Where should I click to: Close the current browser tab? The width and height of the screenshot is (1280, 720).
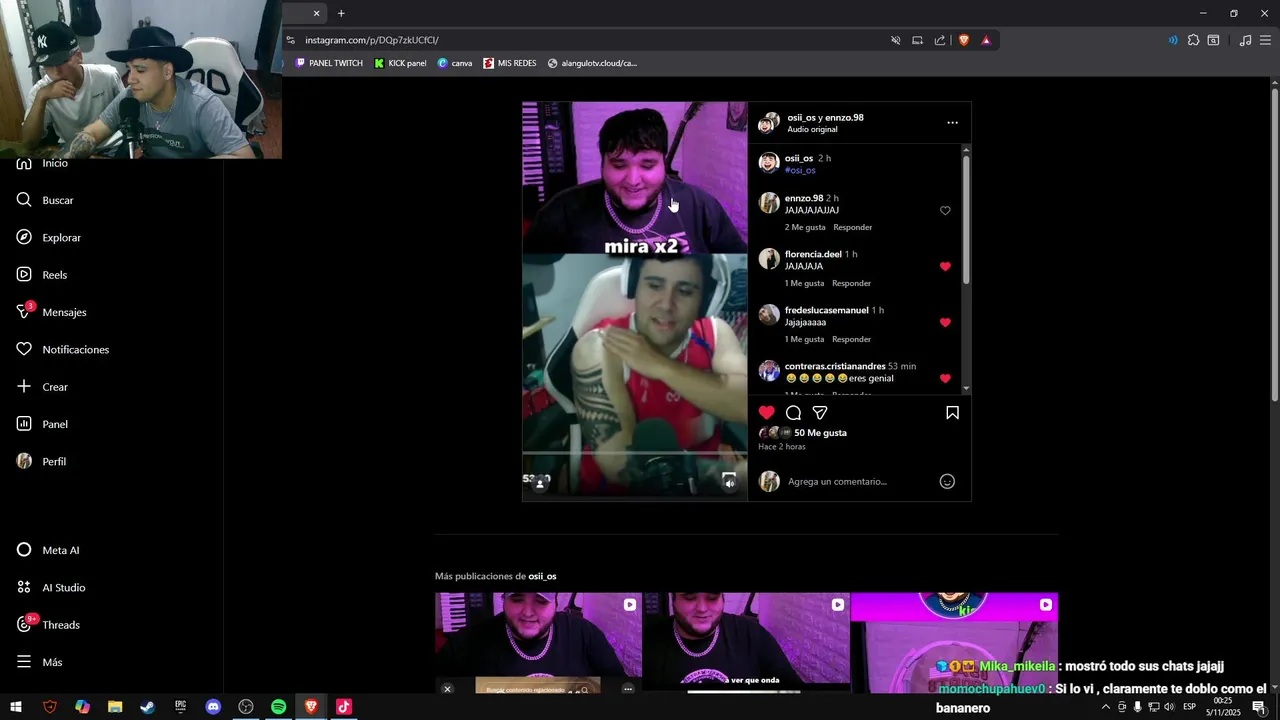(317, 13)
